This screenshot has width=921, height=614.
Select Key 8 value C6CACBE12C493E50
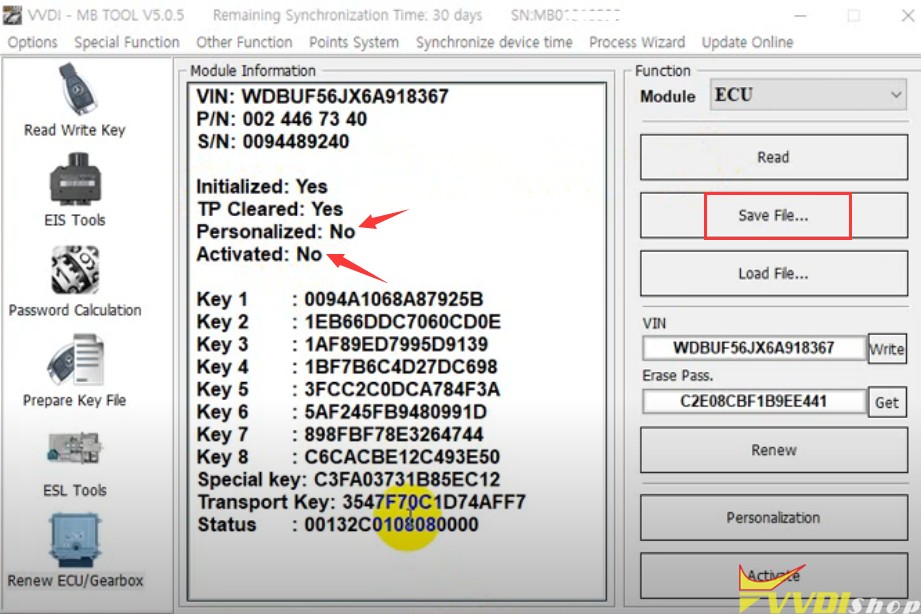coord(402,457)
